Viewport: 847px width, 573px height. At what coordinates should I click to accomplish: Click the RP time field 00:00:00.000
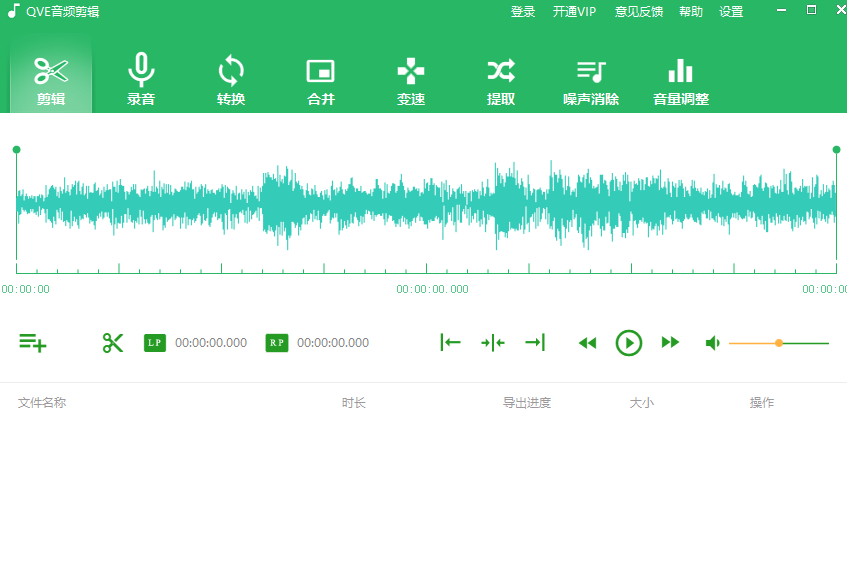333,343
